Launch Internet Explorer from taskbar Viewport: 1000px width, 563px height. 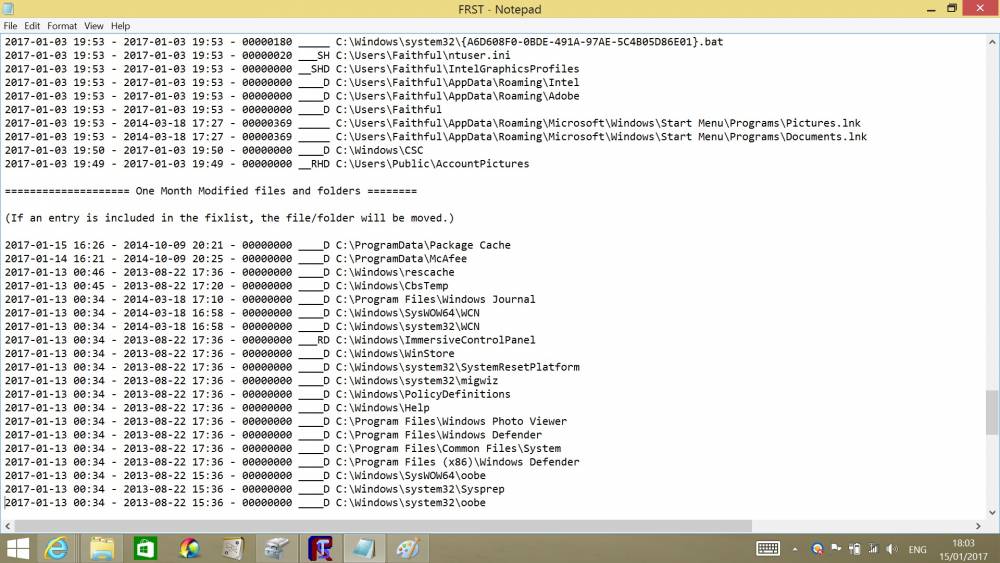tap(57, 548)
